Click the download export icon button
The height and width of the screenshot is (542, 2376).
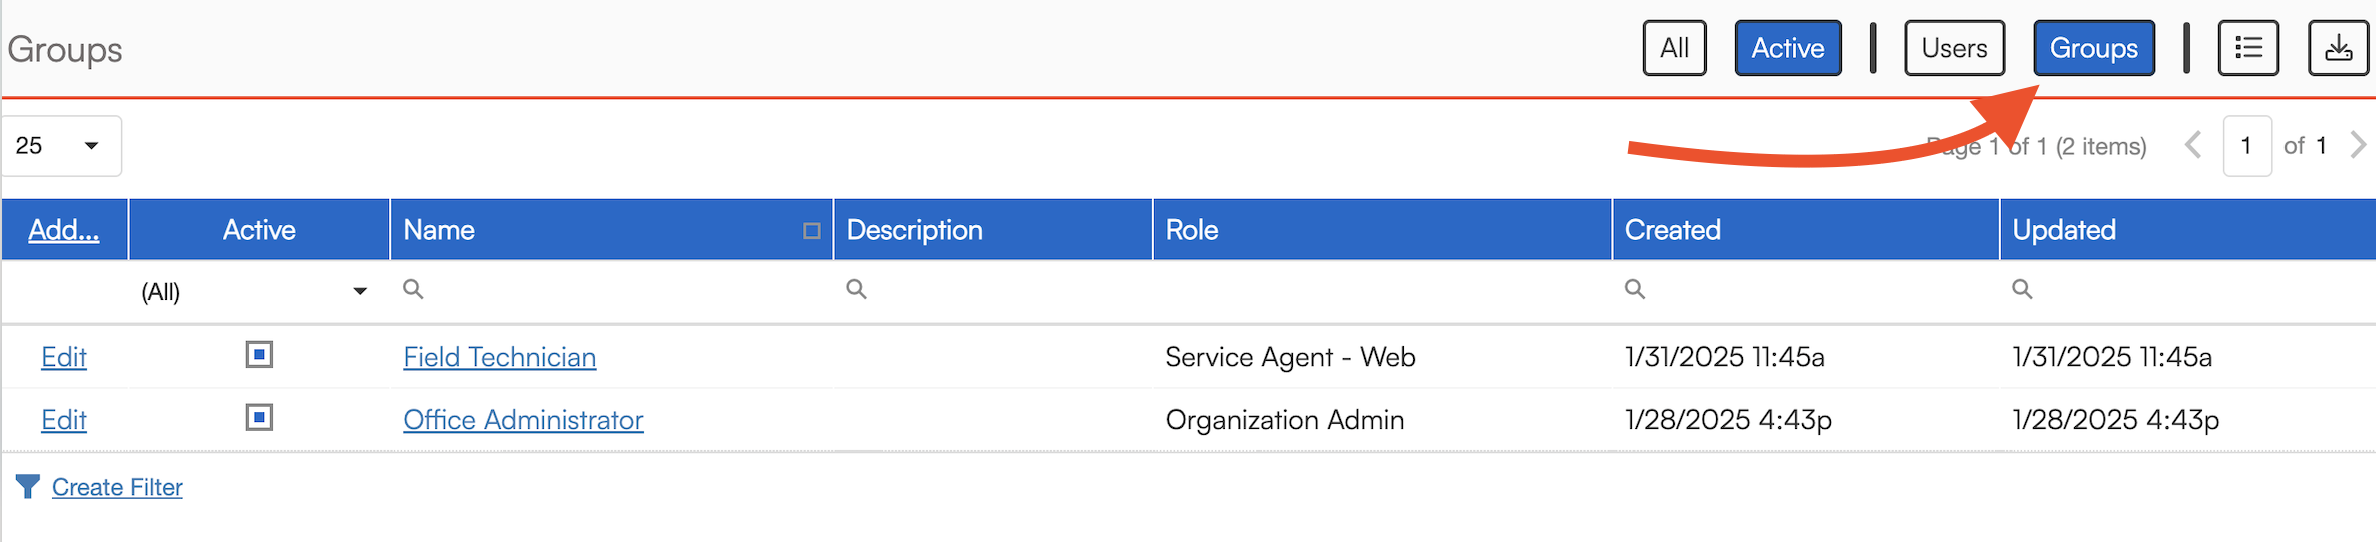point(2338,48)
